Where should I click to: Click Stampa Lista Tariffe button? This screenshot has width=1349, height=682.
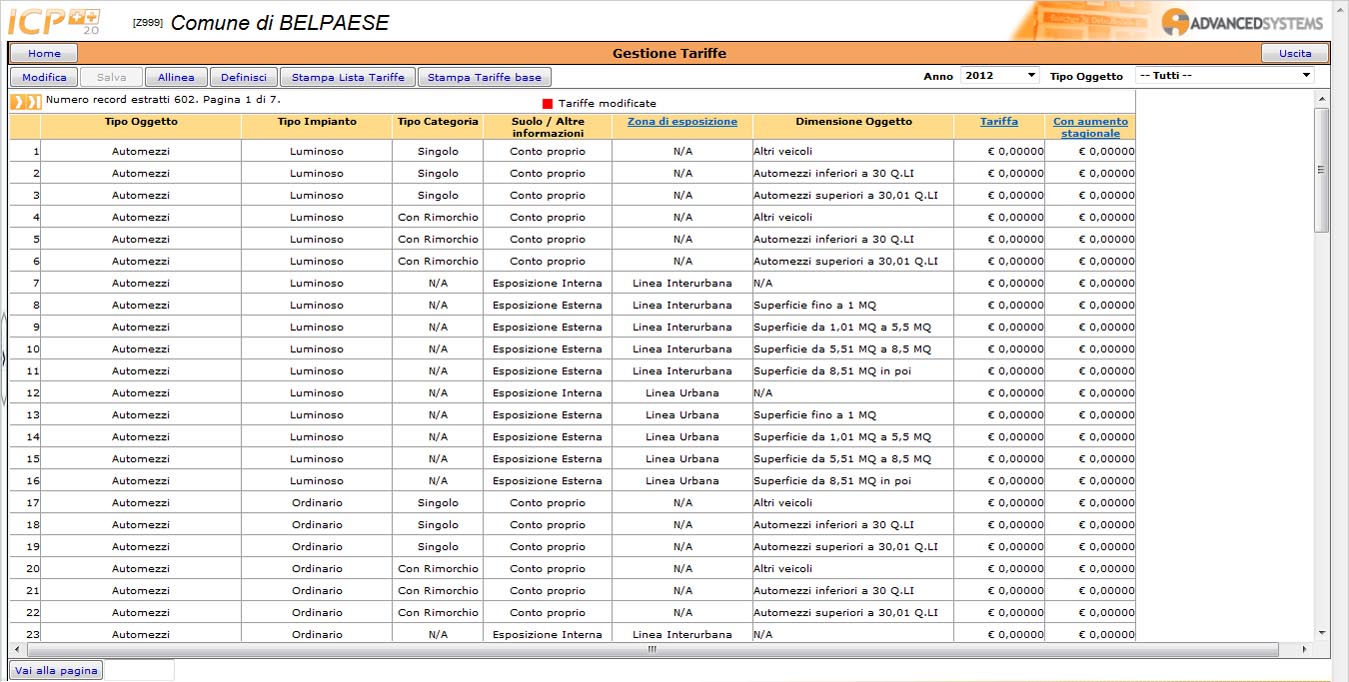[348, 77]
